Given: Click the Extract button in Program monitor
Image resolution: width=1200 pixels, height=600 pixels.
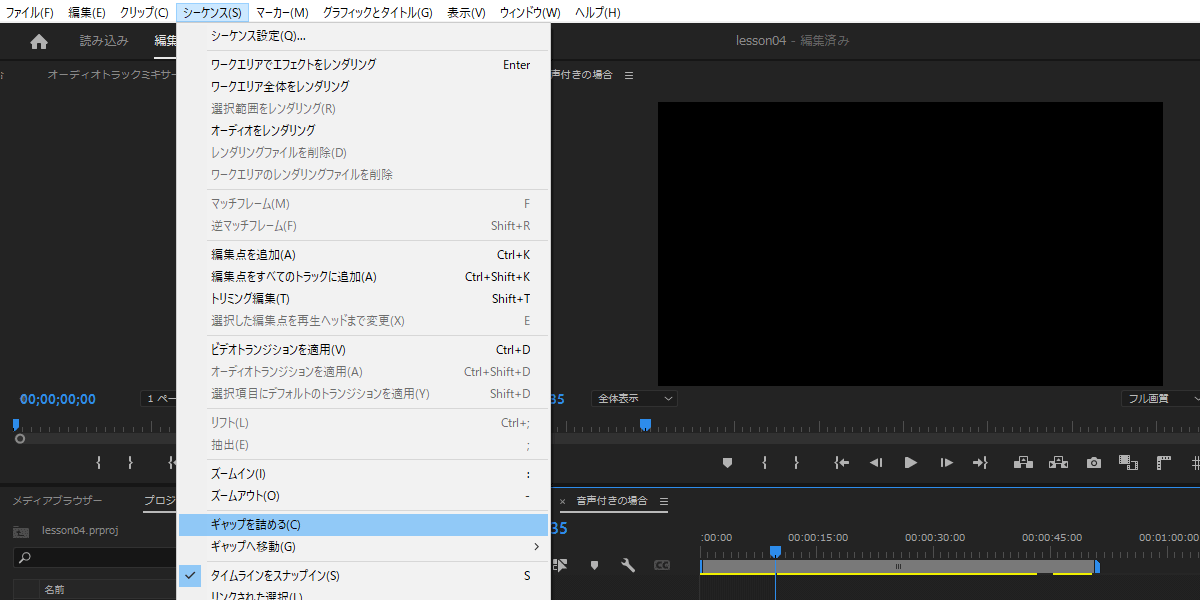Looking at the screenshot, I should tap(1059, 462).
